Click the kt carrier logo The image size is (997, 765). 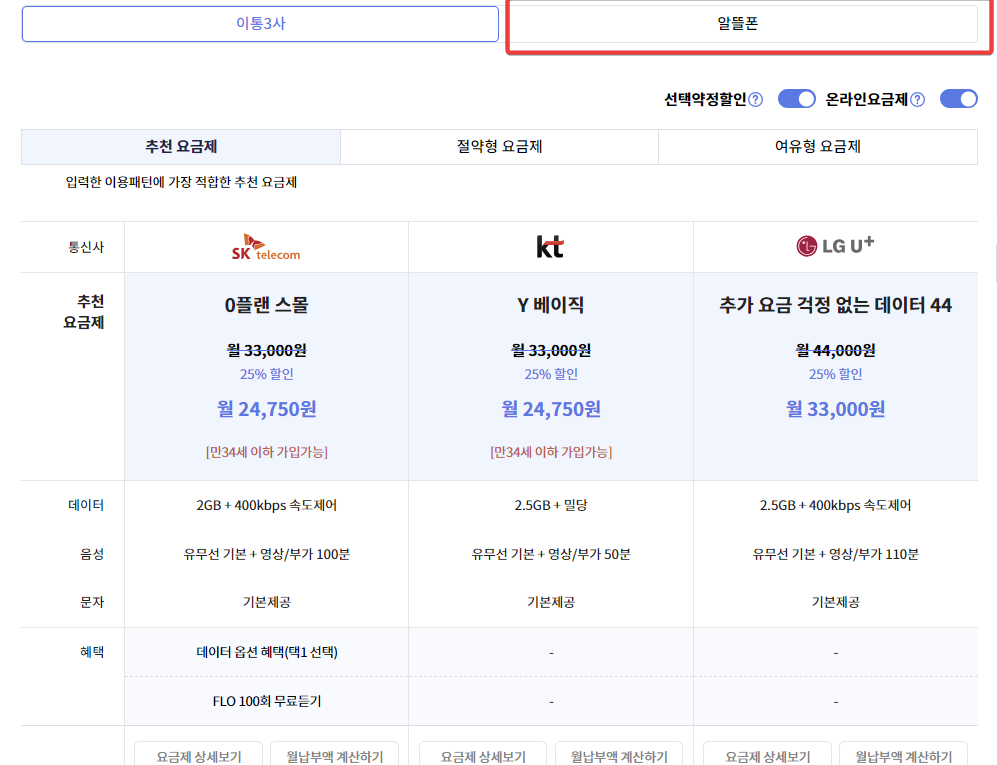550,247
